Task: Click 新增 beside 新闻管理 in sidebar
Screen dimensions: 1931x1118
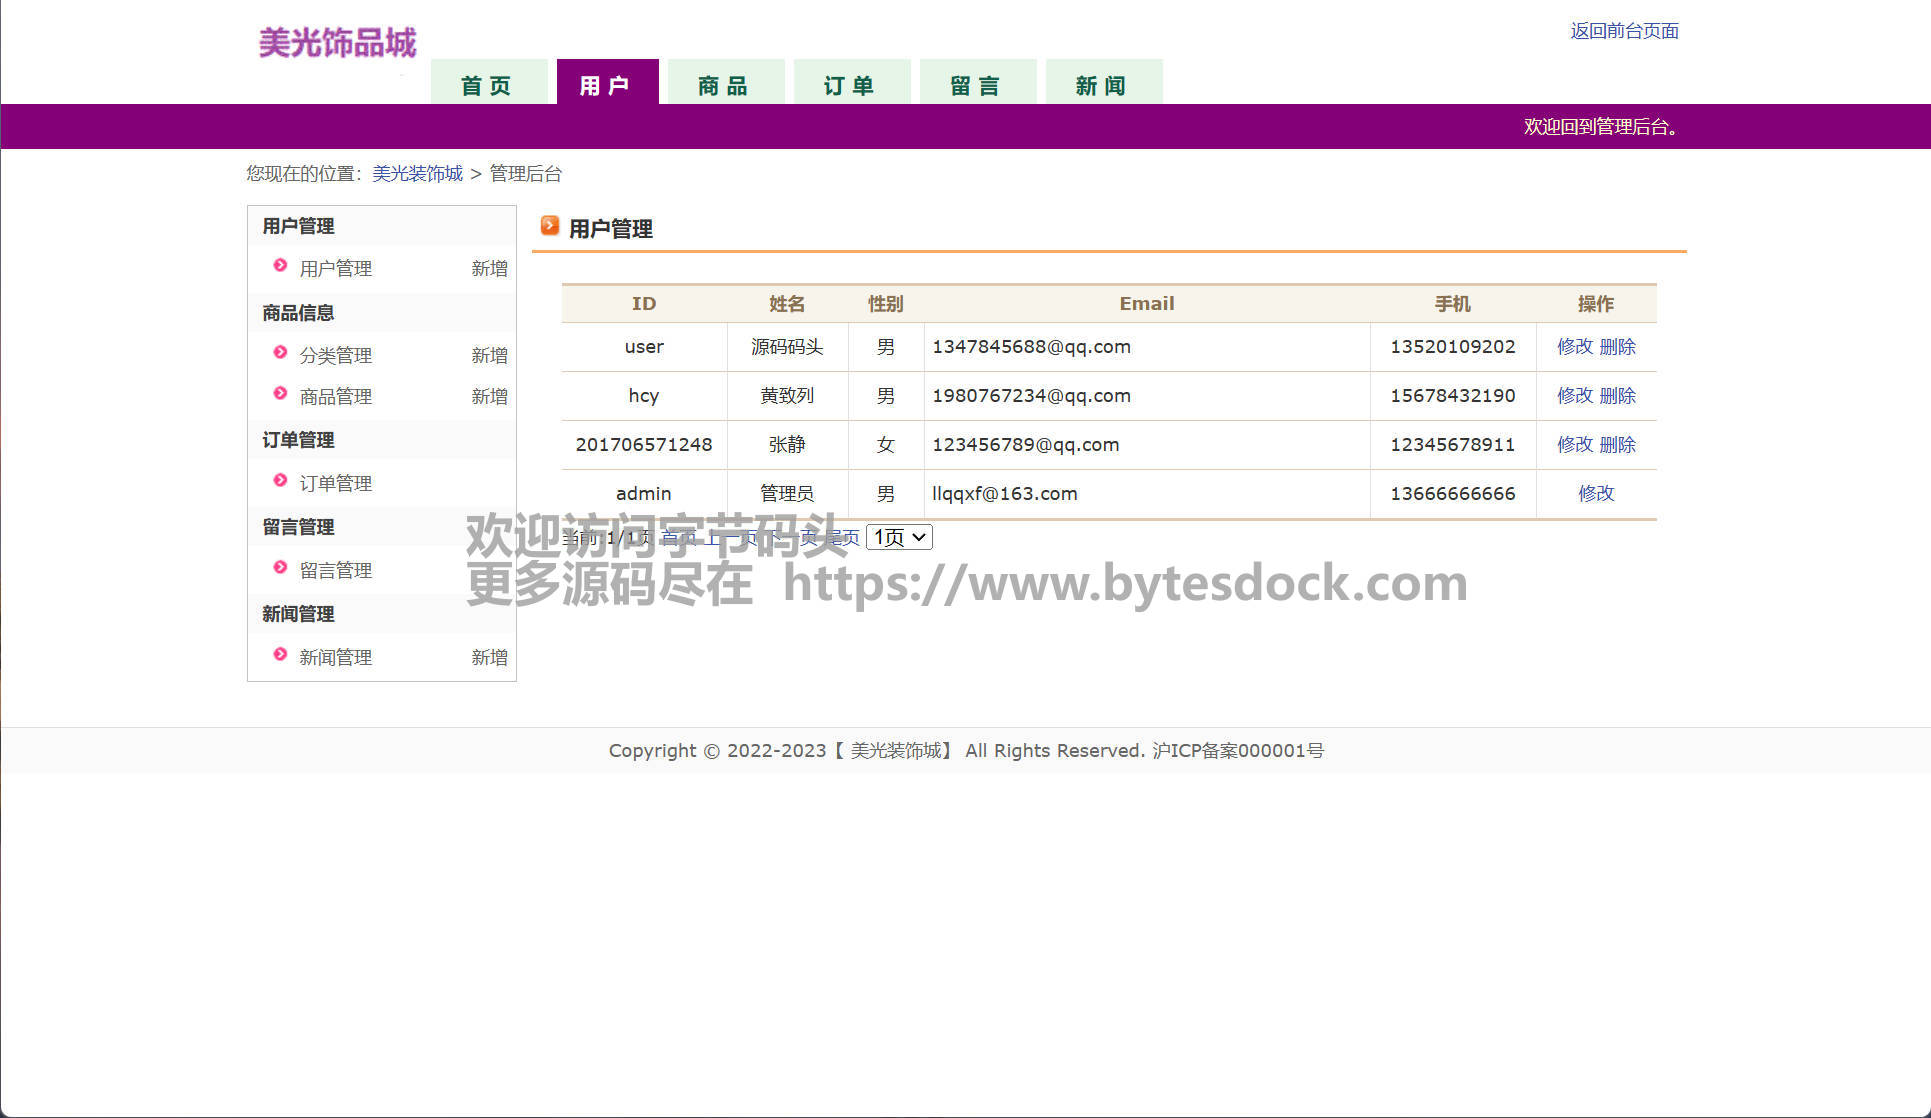Action: tap(489, 658)
